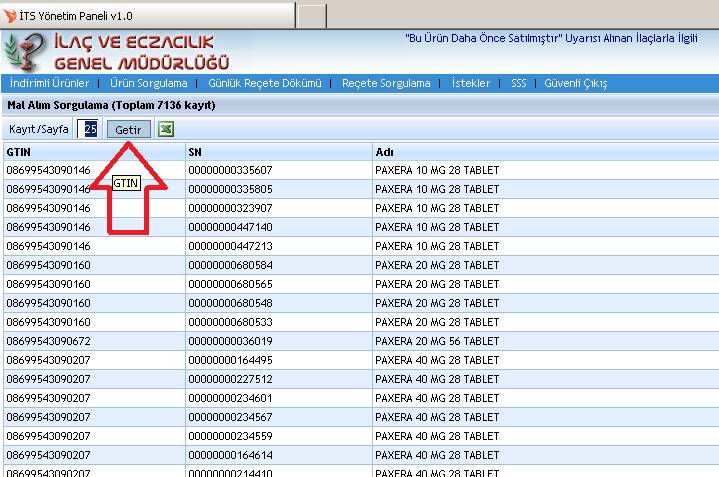Click serial number 00000000234601
This screenshot has width=719, height=477.
pyautogui.click(x=230, y=398)
